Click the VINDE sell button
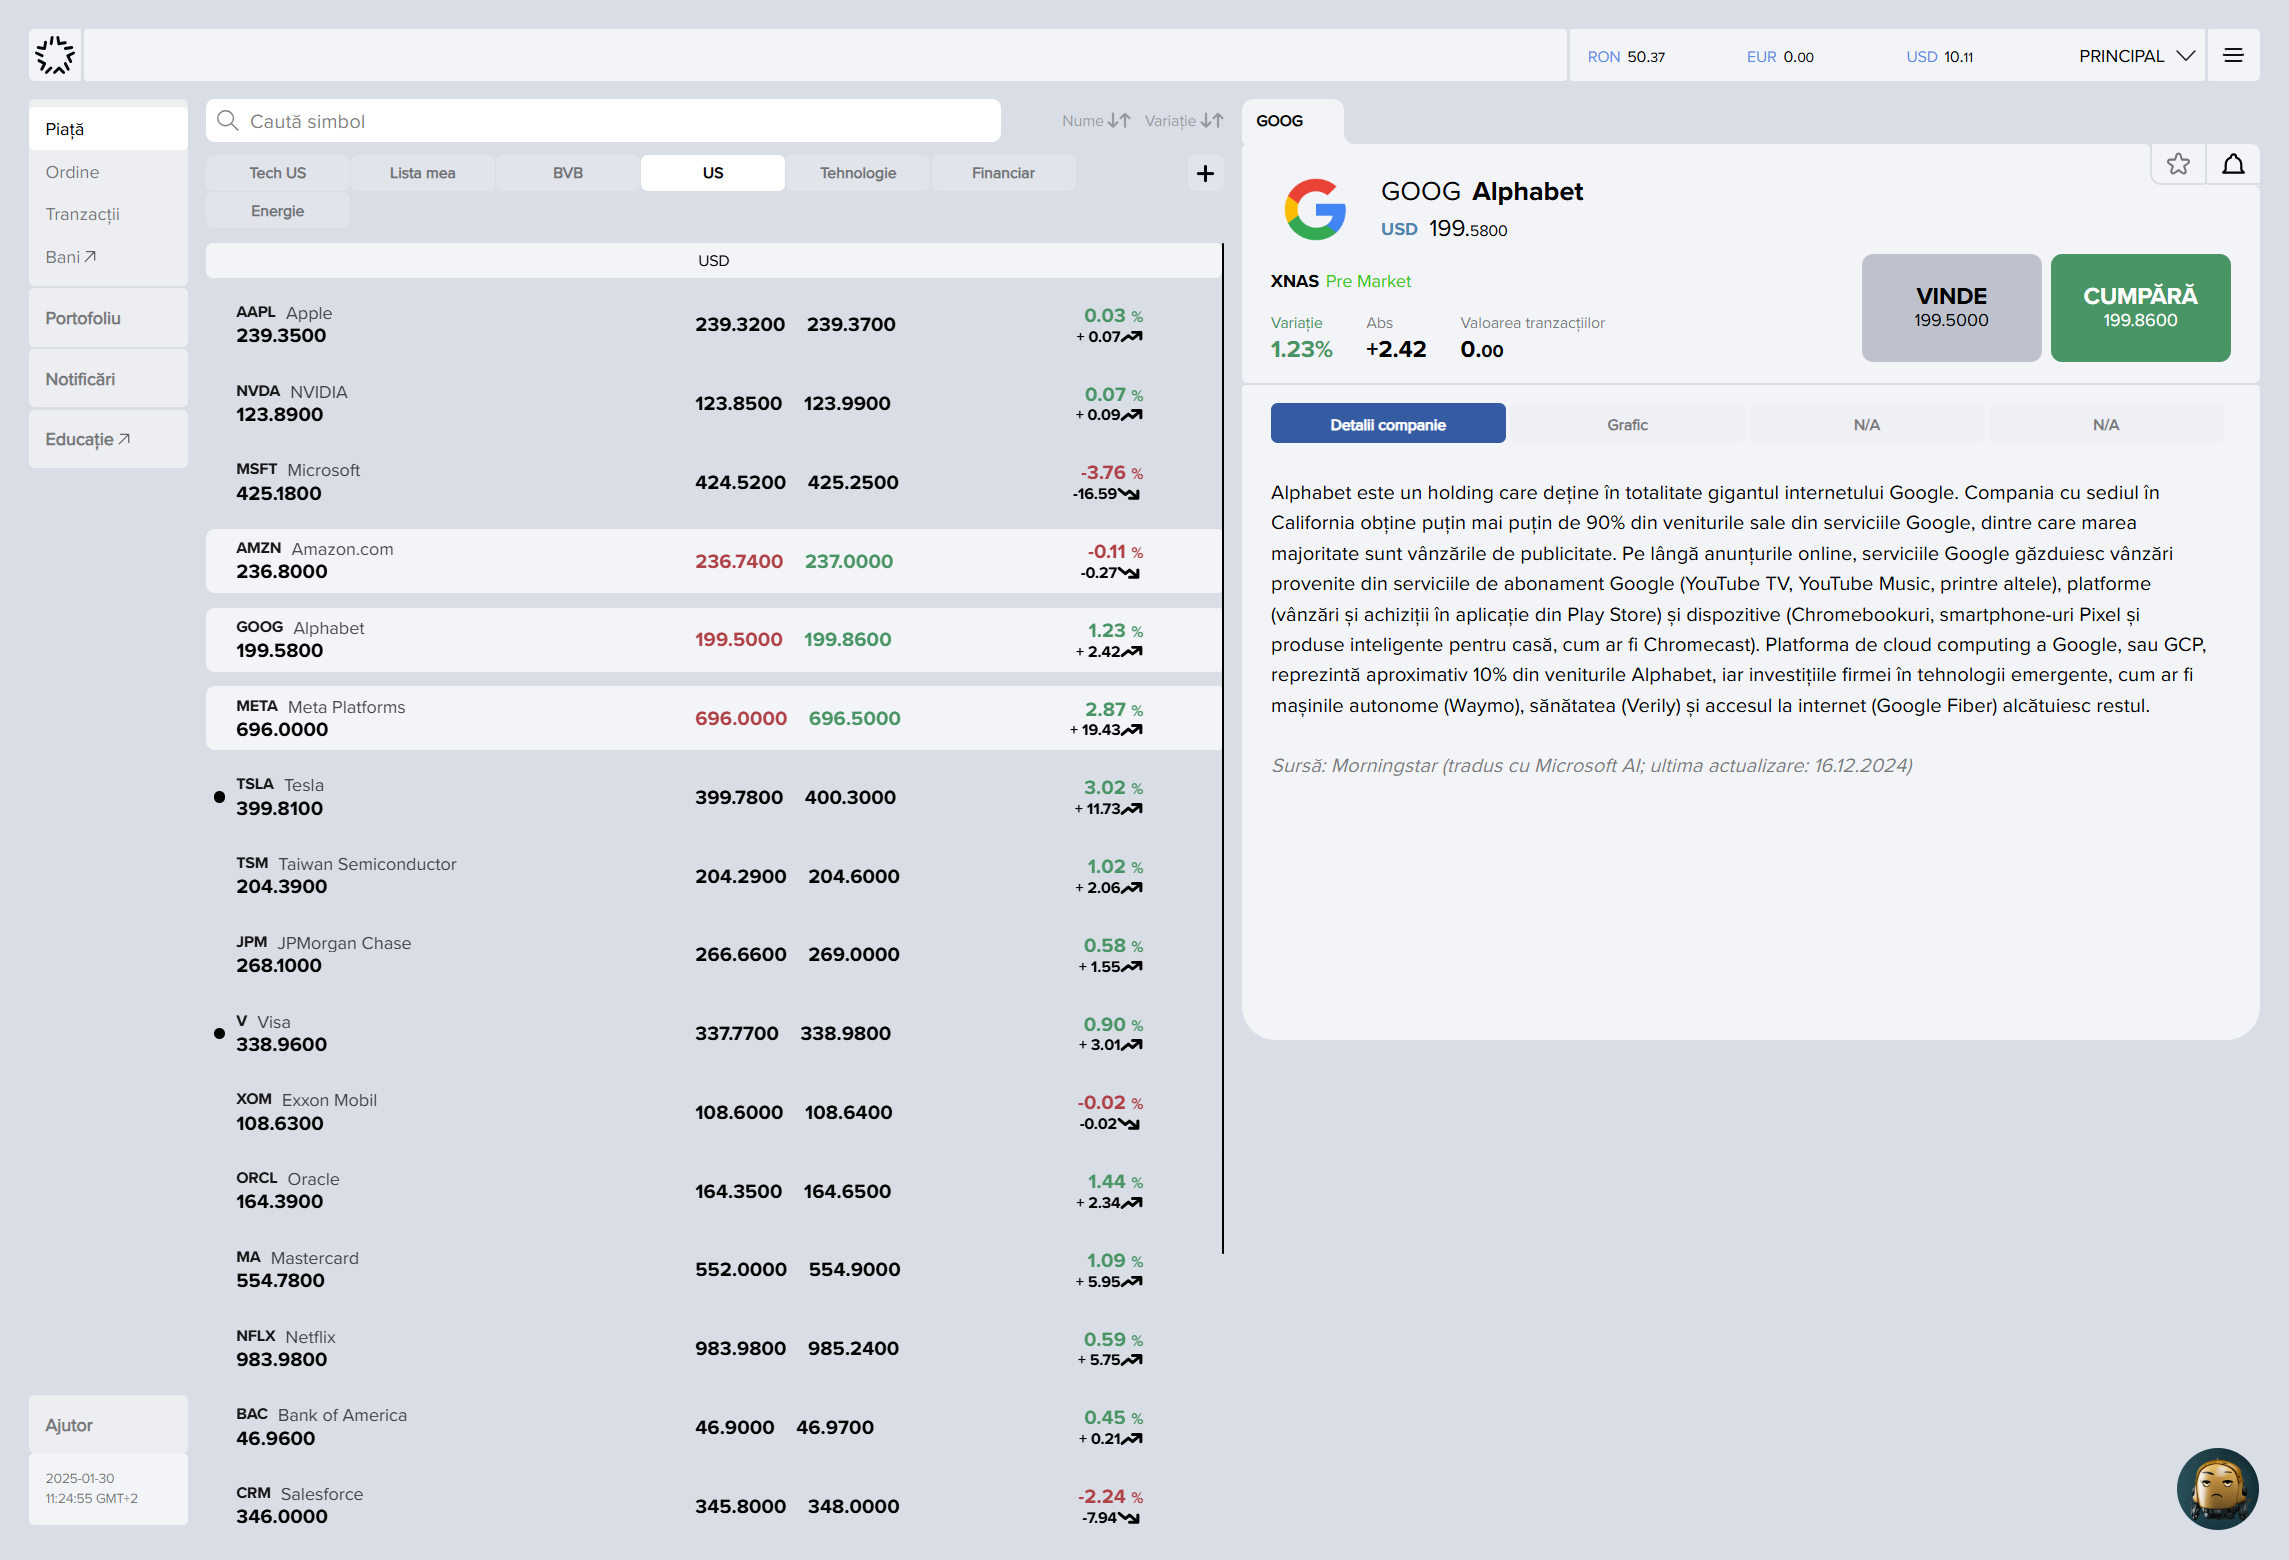The image size is (2289, 1560). point(1951,307)
